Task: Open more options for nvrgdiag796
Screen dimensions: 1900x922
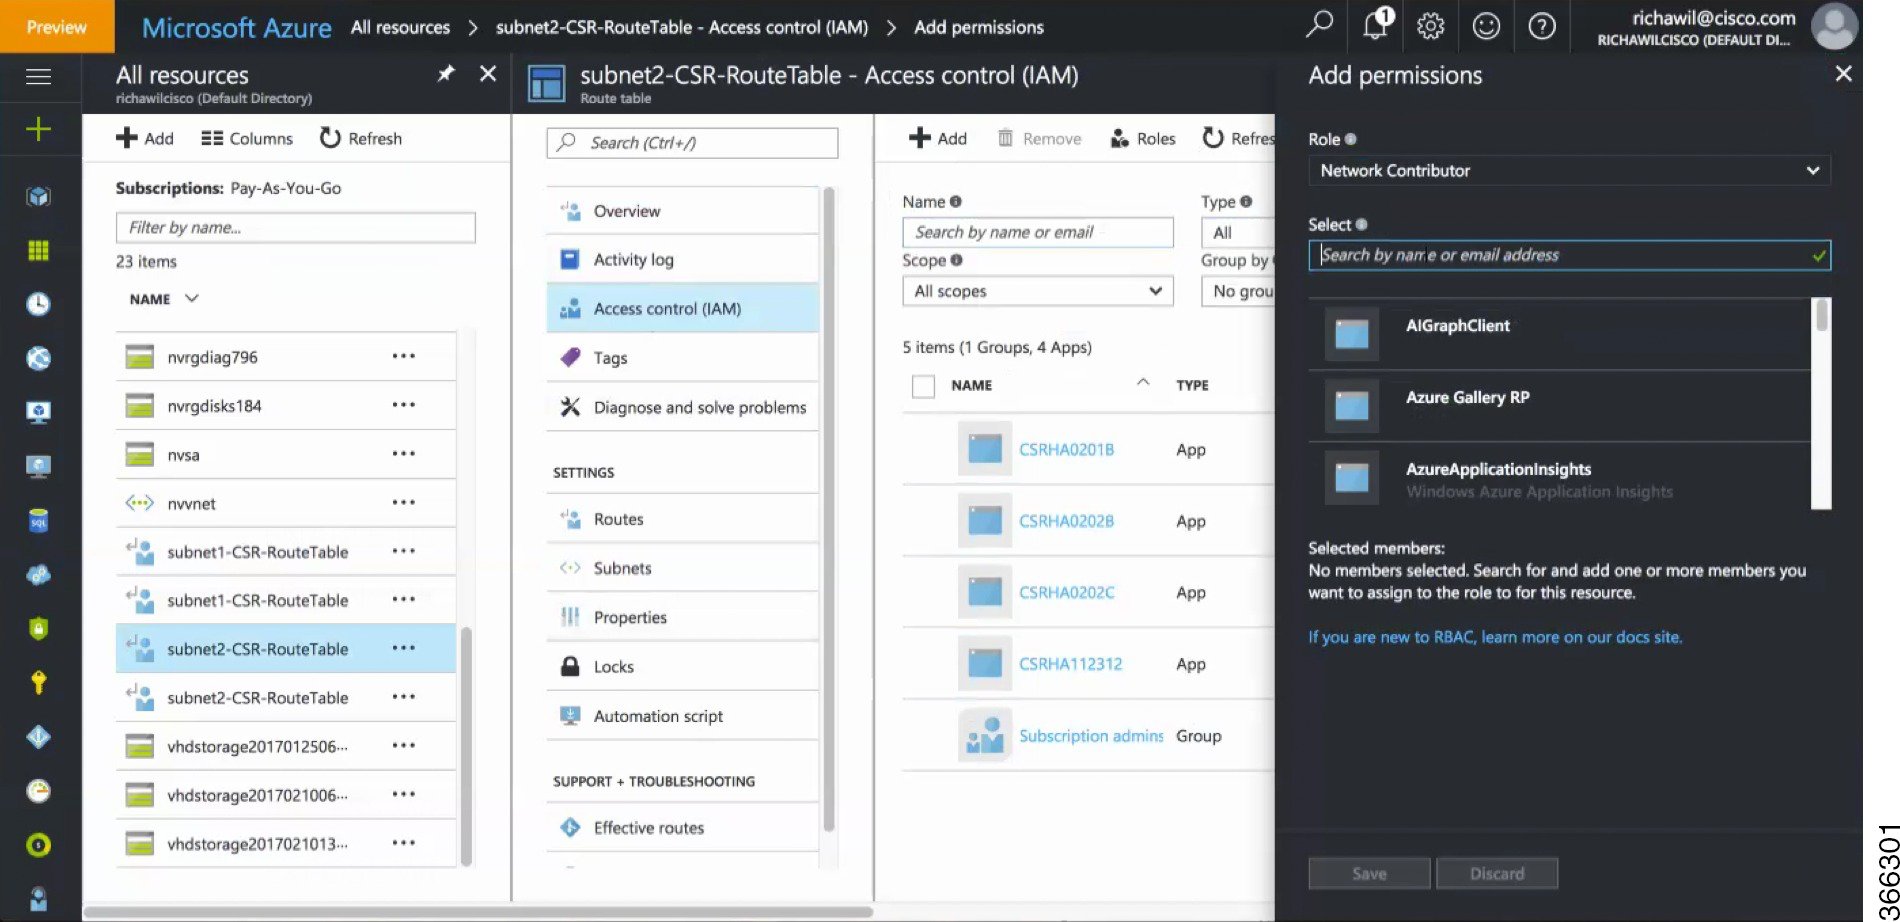Action: tap(404, 356)
